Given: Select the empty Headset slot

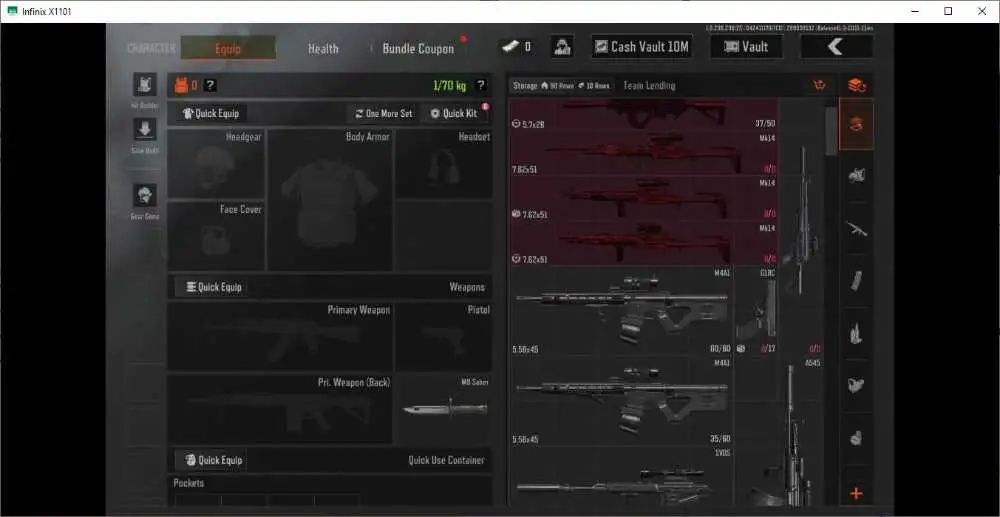Looking at the screenshot, I should pyautogui.click(x=444, y=164).
